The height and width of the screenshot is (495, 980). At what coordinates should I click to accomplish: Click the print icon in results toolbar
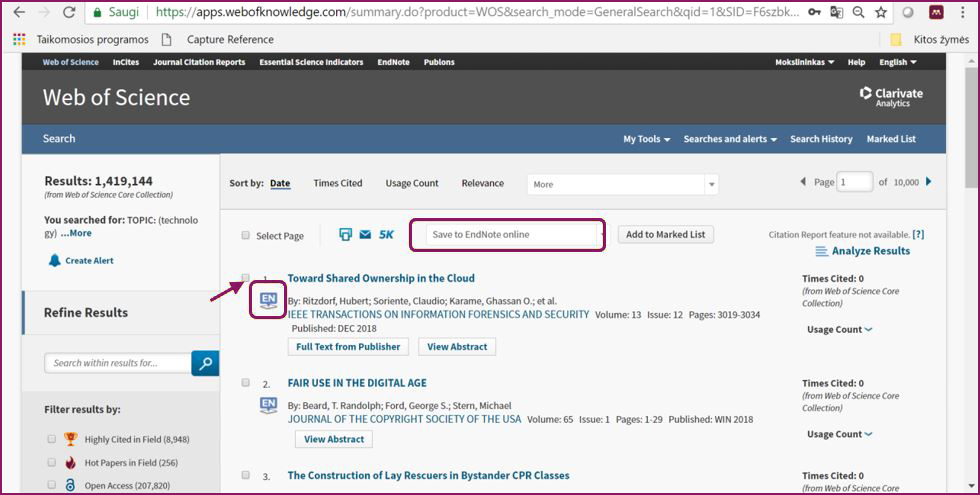click(346, 235)
